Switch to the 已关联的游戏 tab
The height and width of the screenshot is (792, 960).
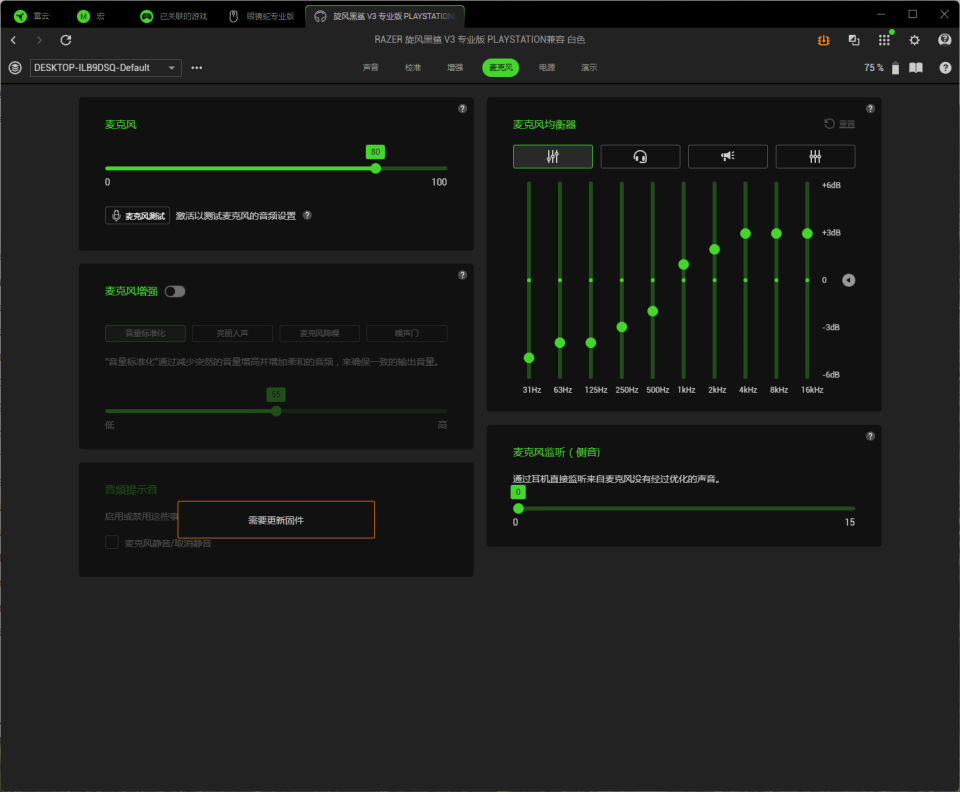pyautogui.click(x=174, y=16)
